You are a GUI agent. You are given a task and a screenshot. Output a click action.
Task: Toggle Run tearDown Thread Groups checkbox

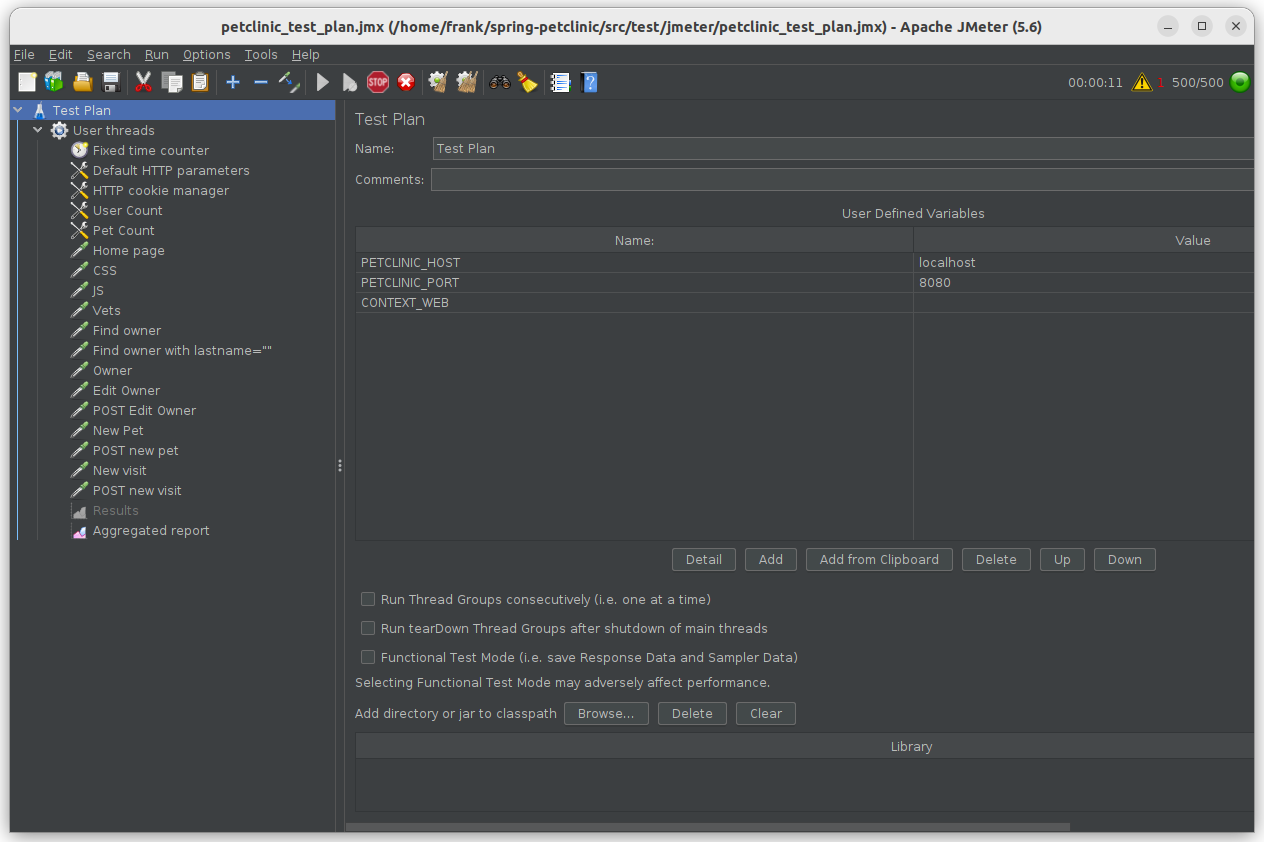(x=368, y=629)
